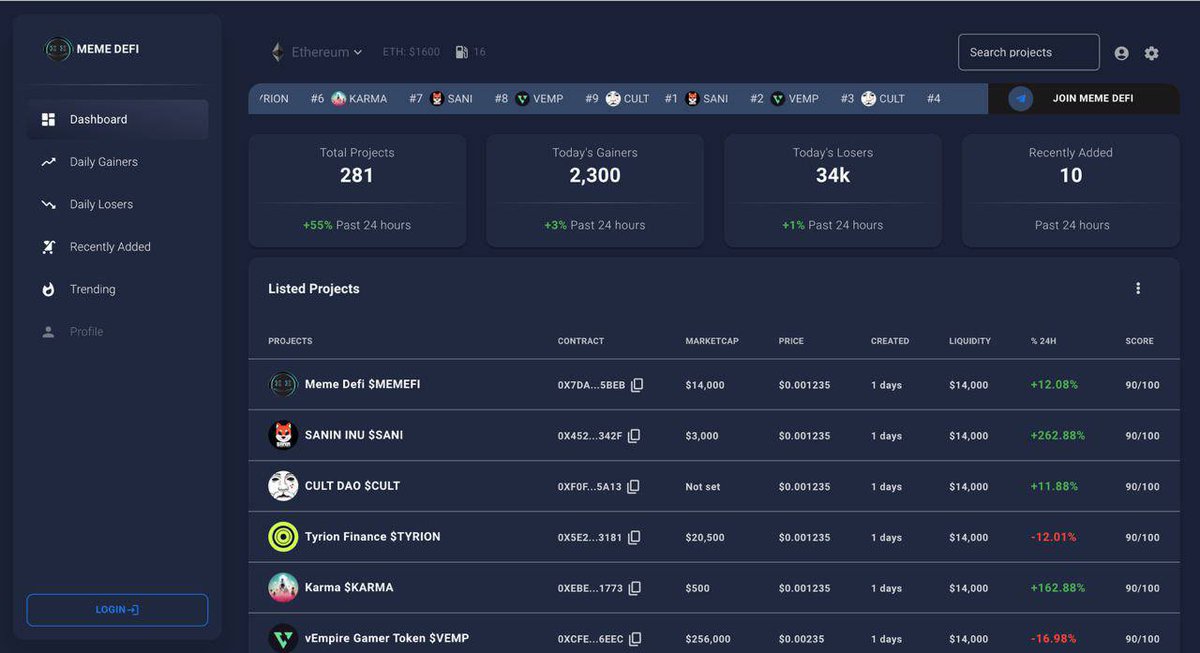Click the gas pump icon
The height and width of the screenshot is (653, 1200).
point(462,52)
